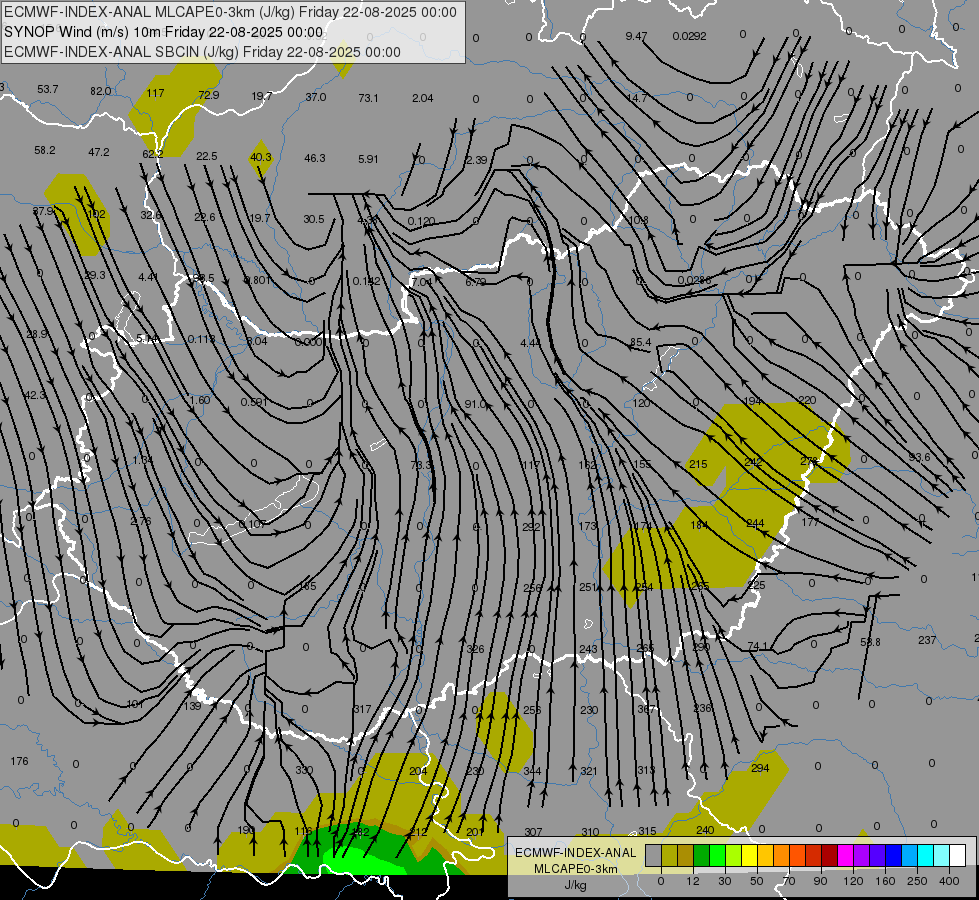Click the pure blue legend swatch after 160
Screen dimensions: 979x900
pos(893,856)
